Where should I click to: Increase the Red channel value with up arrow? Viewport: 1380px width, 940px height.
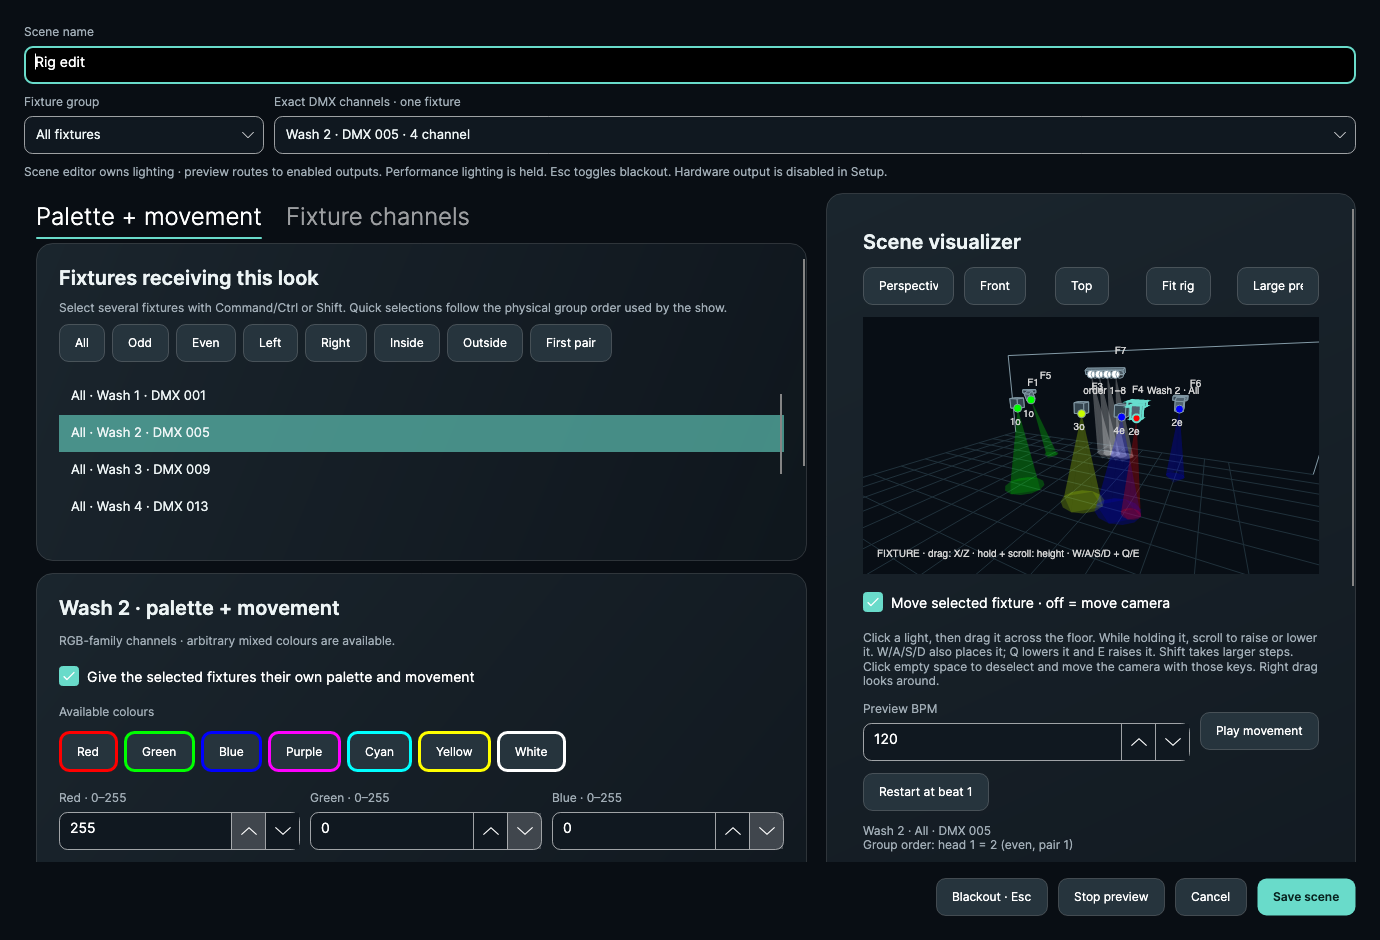pyautogui.click(x=249, y=831)
